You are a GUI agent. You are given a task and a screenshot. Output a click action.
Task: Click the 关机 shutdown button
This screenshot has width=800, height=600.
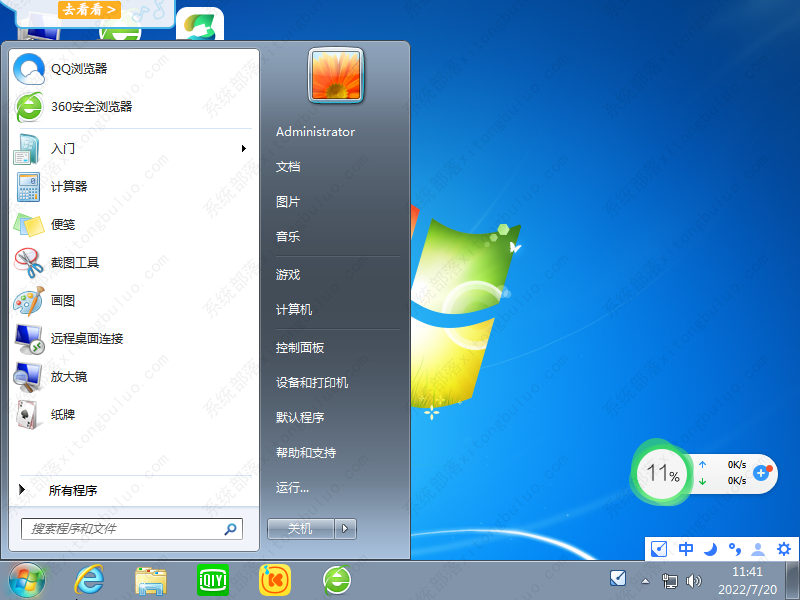coord(300,529)
